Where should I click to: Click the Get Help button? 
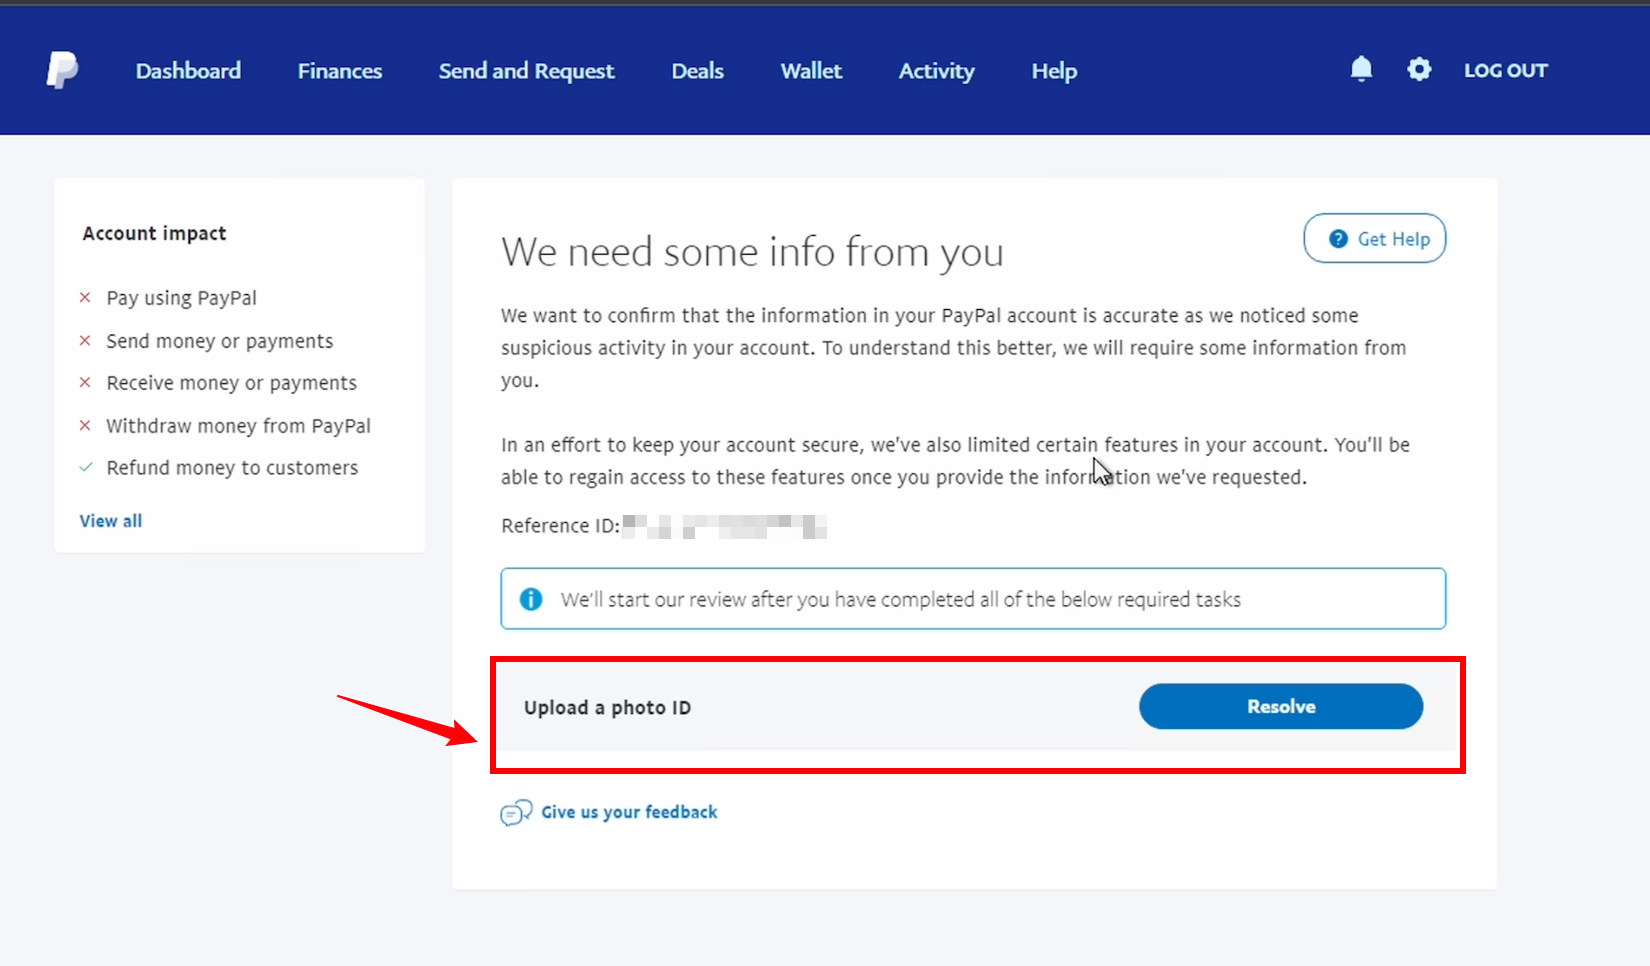pyautogui.click(x=1375, y=239)
